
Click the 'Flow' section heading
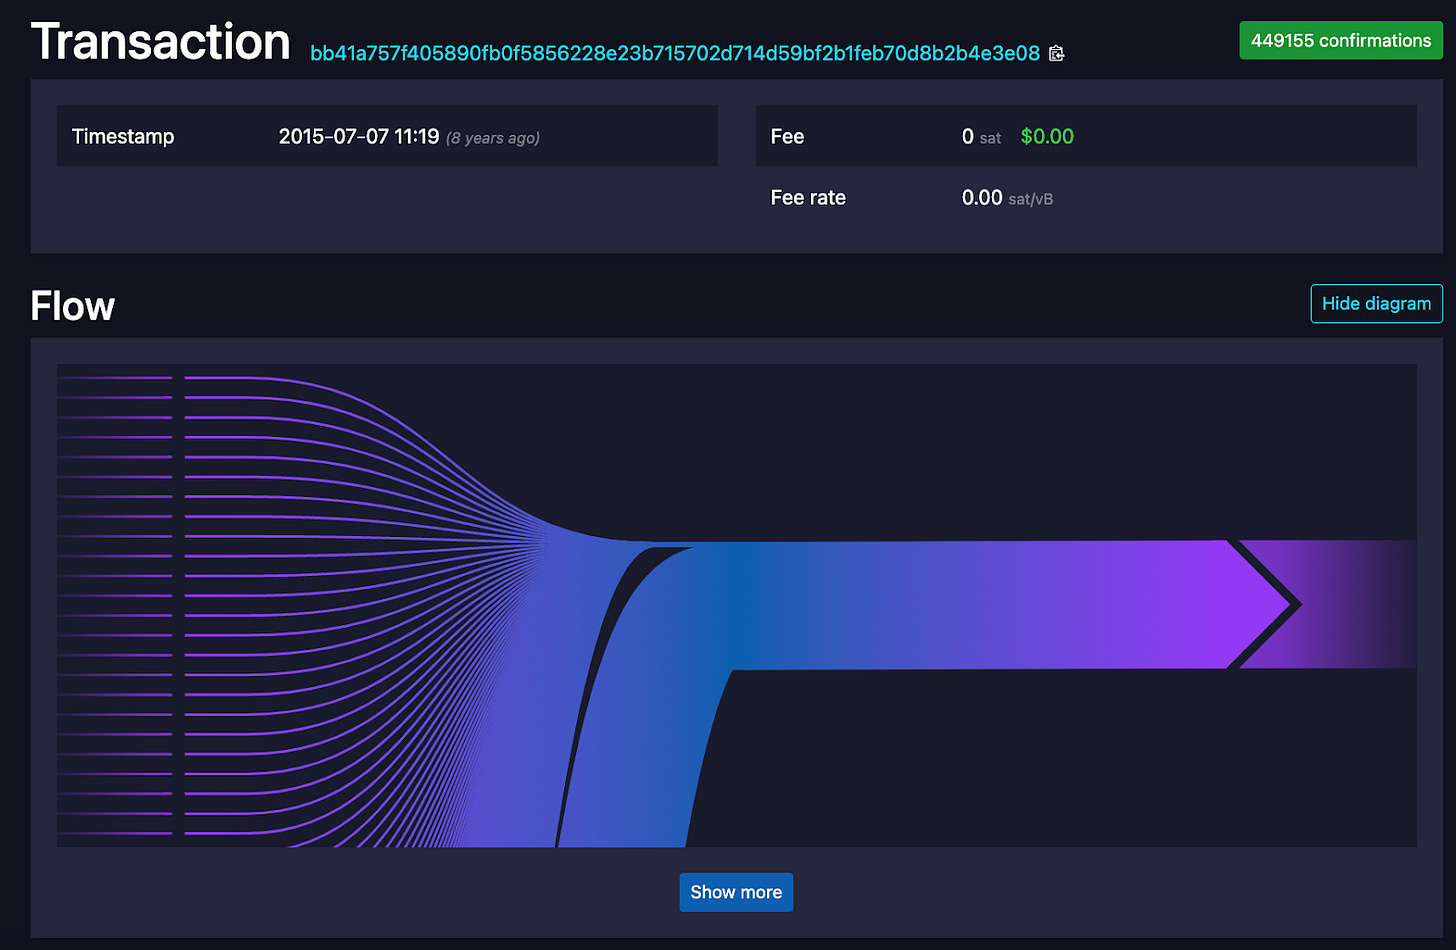[73, 306]
